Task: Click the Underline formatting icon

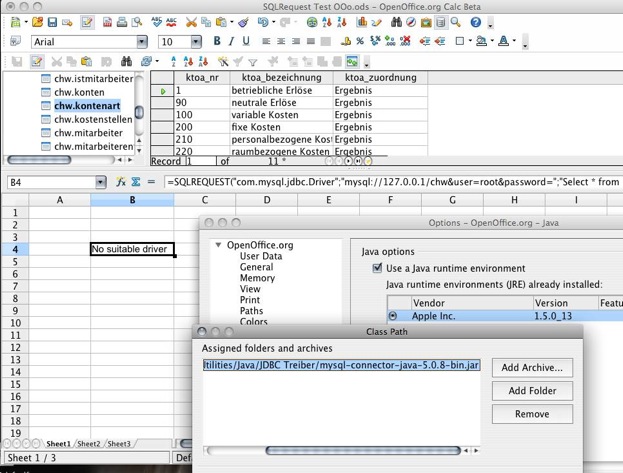Action: 245,42
